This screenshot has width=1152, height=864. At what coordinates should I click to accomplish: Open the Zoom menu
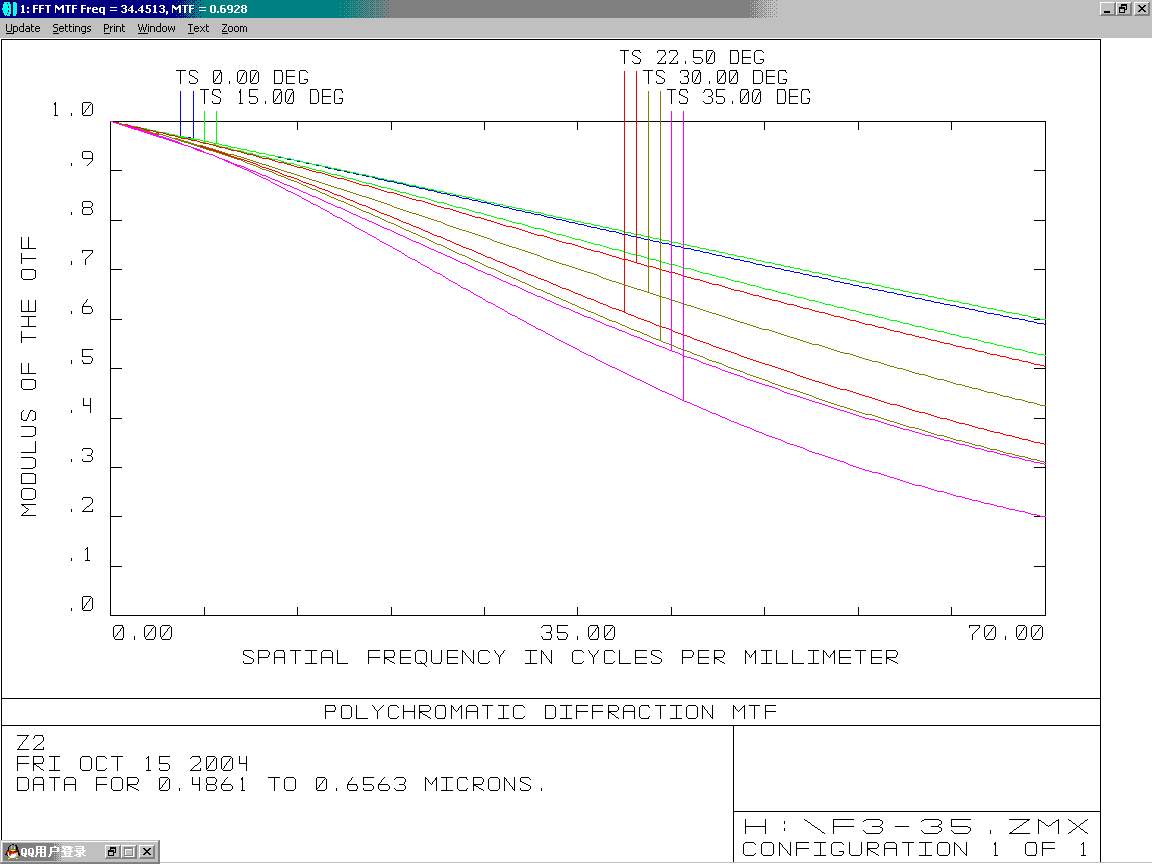(234, 28)
